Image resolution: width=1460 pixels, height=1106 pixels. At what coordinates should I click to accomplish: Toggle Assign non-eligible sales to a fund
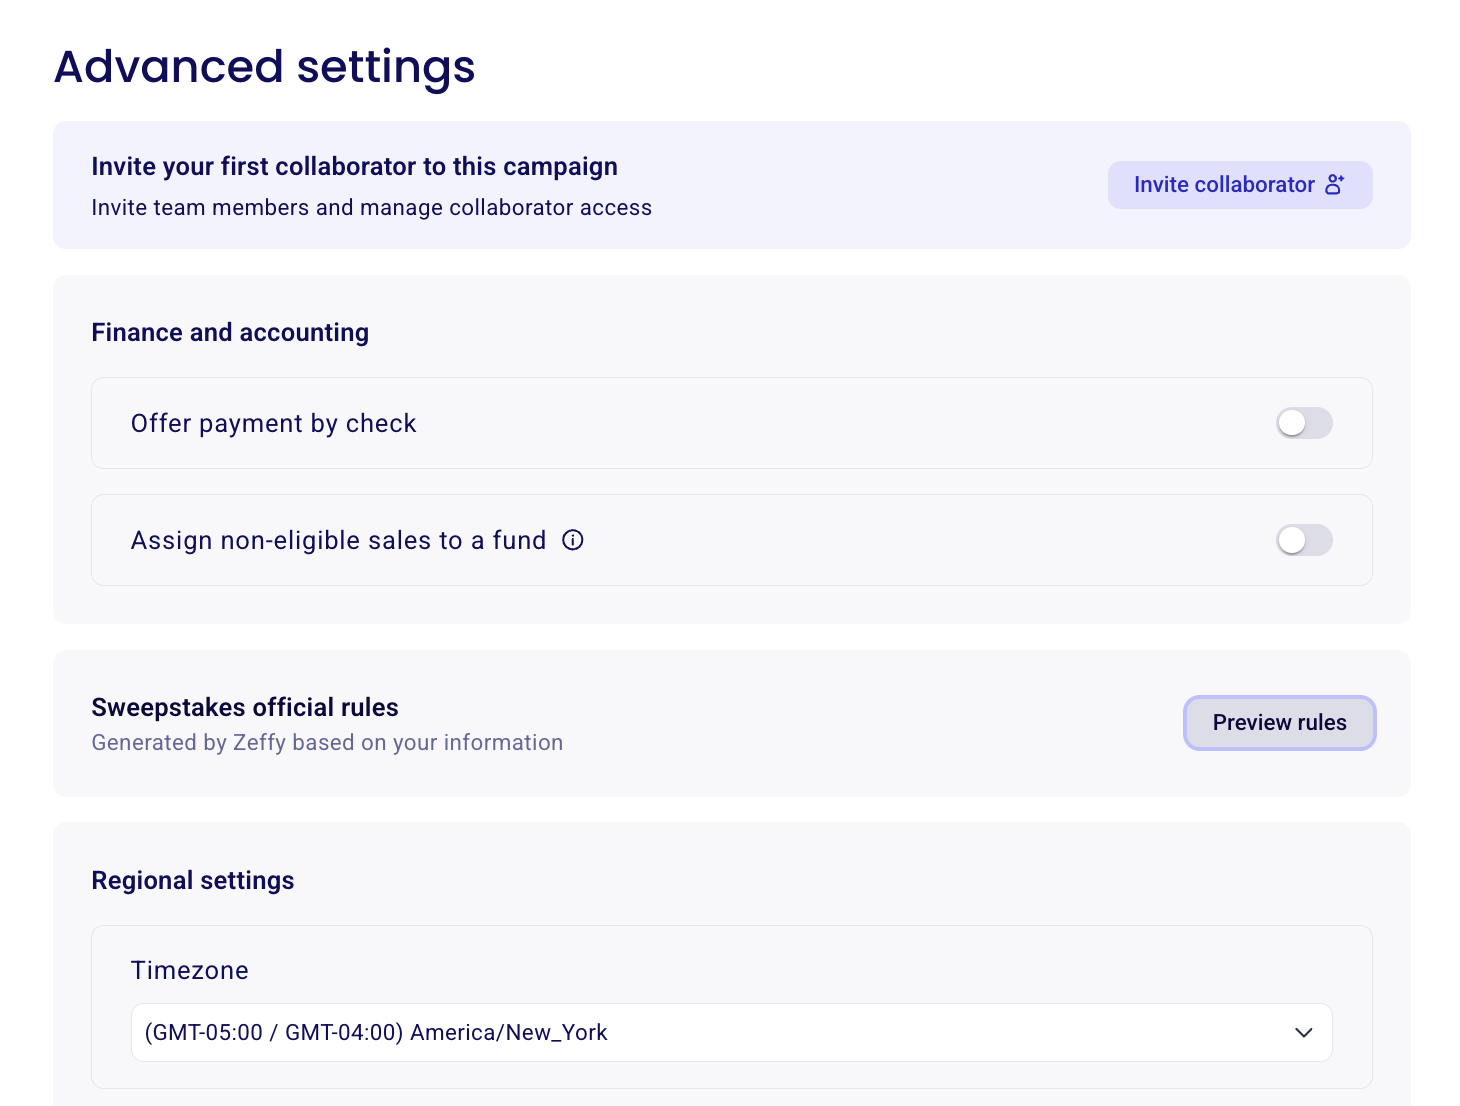tap(1304, 540)
